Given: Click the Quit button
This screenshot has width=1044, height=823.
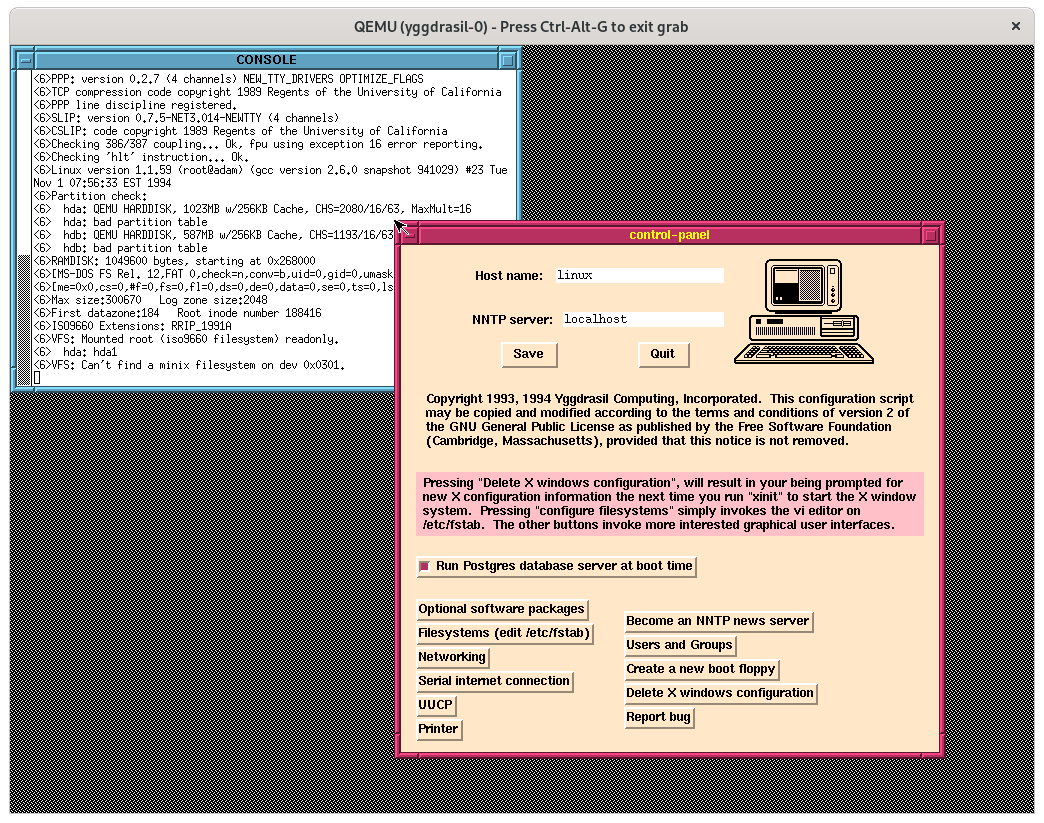Looking at the screenshot, I should [x=662, y=354].
